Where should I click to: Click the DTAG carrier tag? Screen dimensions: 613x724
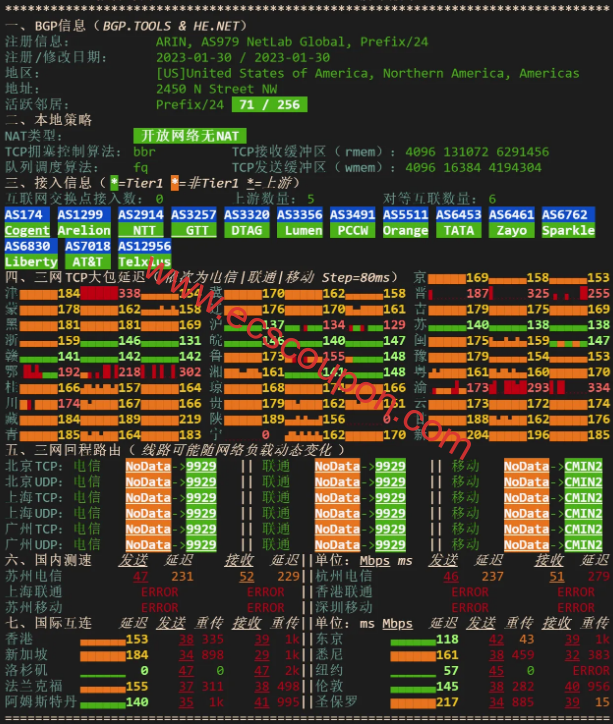246,230
